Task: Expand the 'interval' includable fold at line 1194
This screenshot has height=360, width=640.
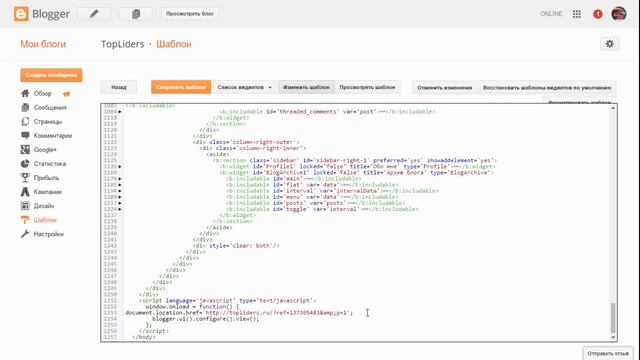Action: (x=120, y=191)
